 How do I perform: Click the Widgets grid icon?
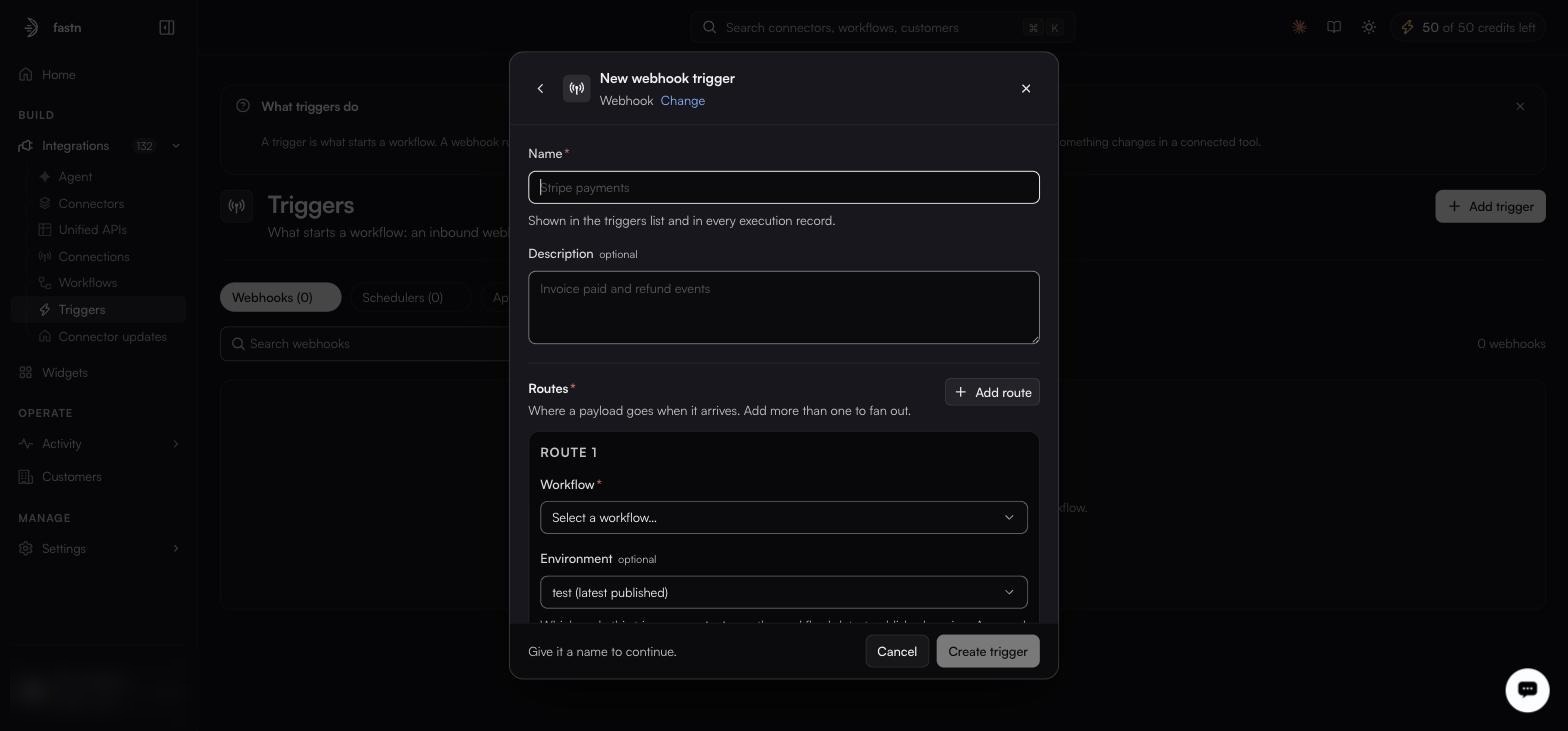(x=26, y=373)
